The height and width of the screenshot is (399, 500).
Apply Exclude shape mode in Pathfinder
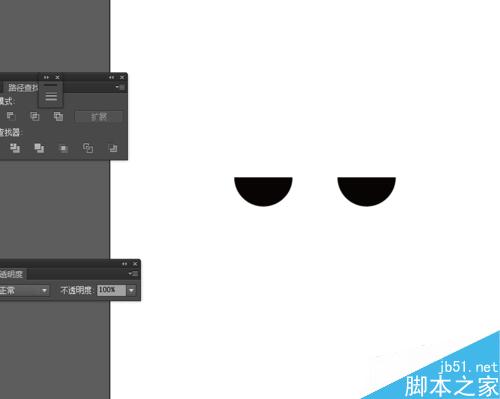(58, 116)
